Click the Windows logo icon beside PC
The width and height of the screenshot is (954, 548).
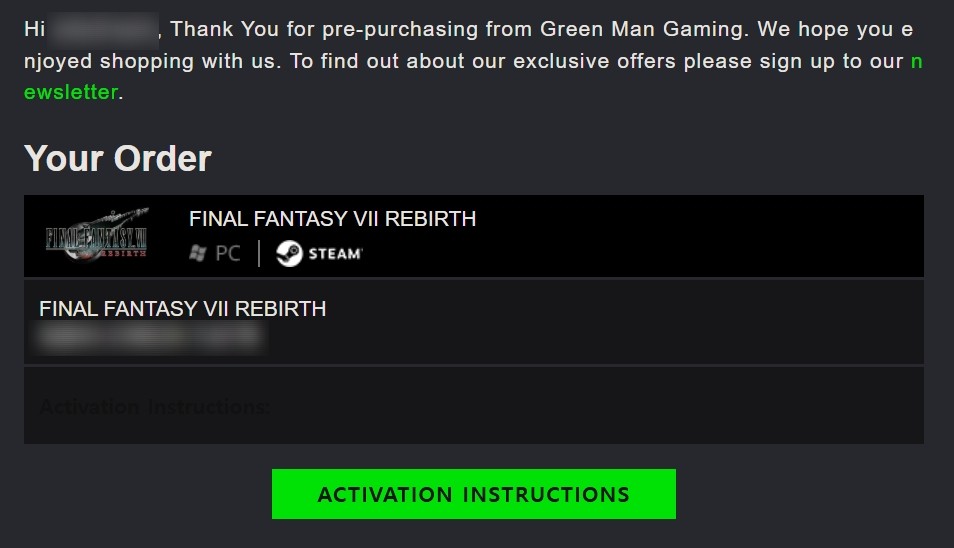tap(198, 254)
